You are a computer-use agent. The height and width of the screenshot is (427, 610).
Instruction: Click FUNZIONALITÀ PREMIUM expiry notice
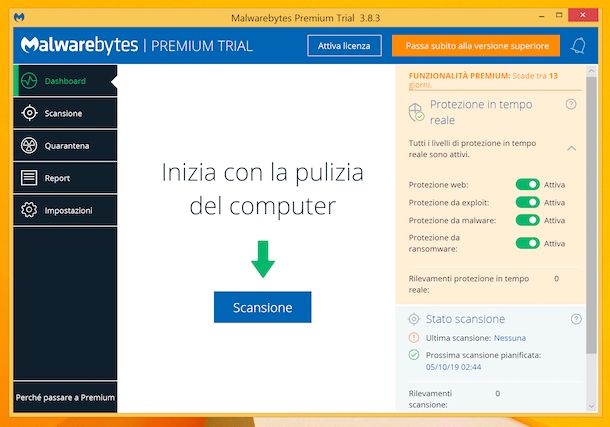(x=483, y=80)
